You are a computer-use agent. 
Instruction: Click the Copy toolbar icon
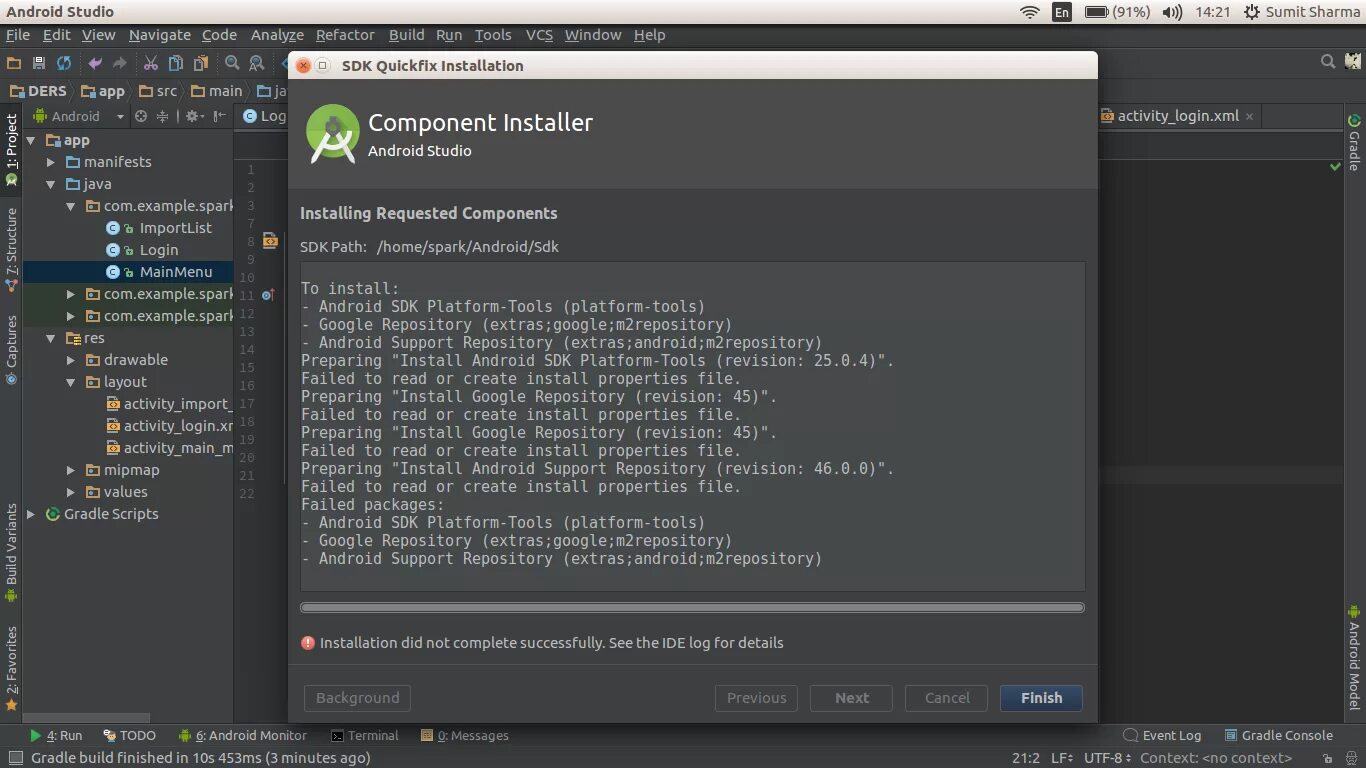(176, 63)
